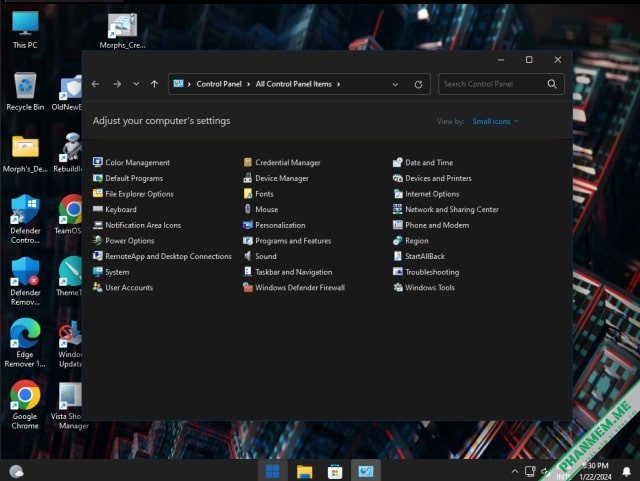The height and width of the screenshot is (481, 640).
Task: Click the Defender Remover desktop shortcut
Action: click(x=25, y=281)
